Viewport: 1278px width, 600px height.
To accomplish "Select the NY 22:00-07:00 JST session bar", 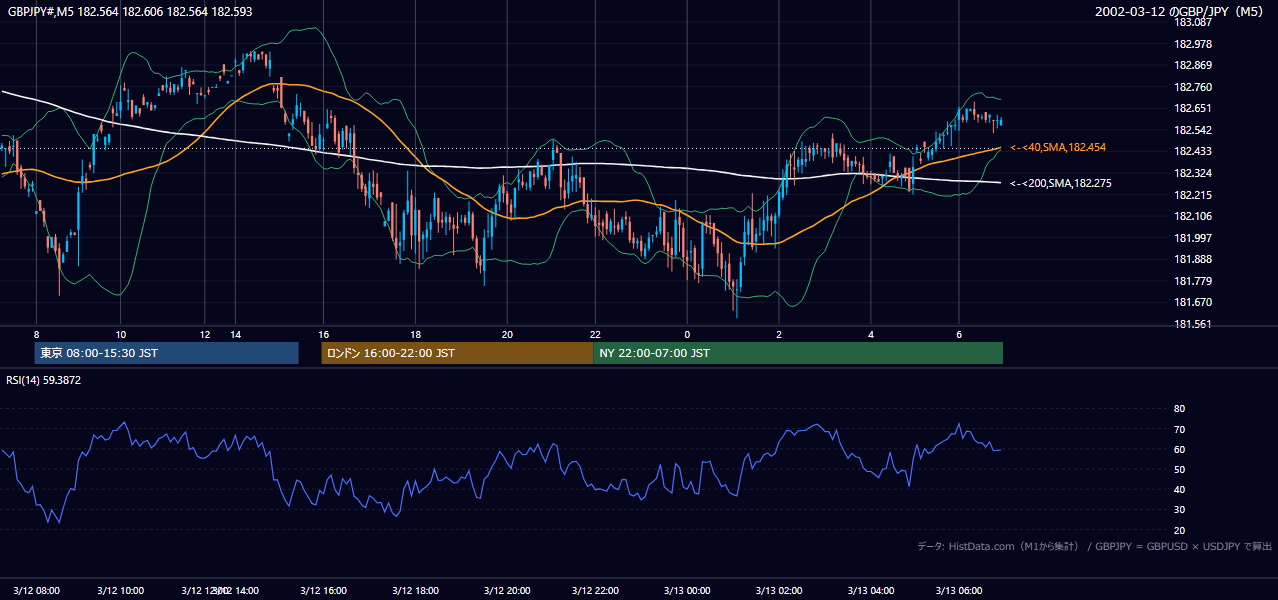I will (798, 353).
